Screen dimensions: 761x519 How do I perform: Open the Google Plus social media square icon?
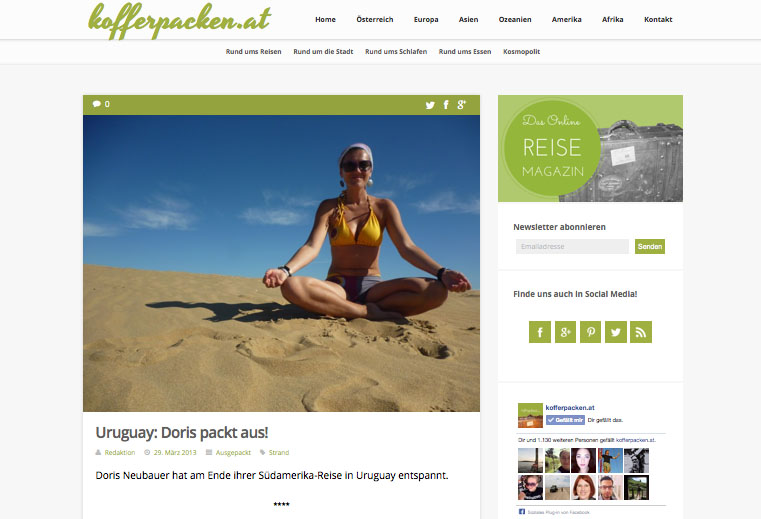(x=565, y=332)
